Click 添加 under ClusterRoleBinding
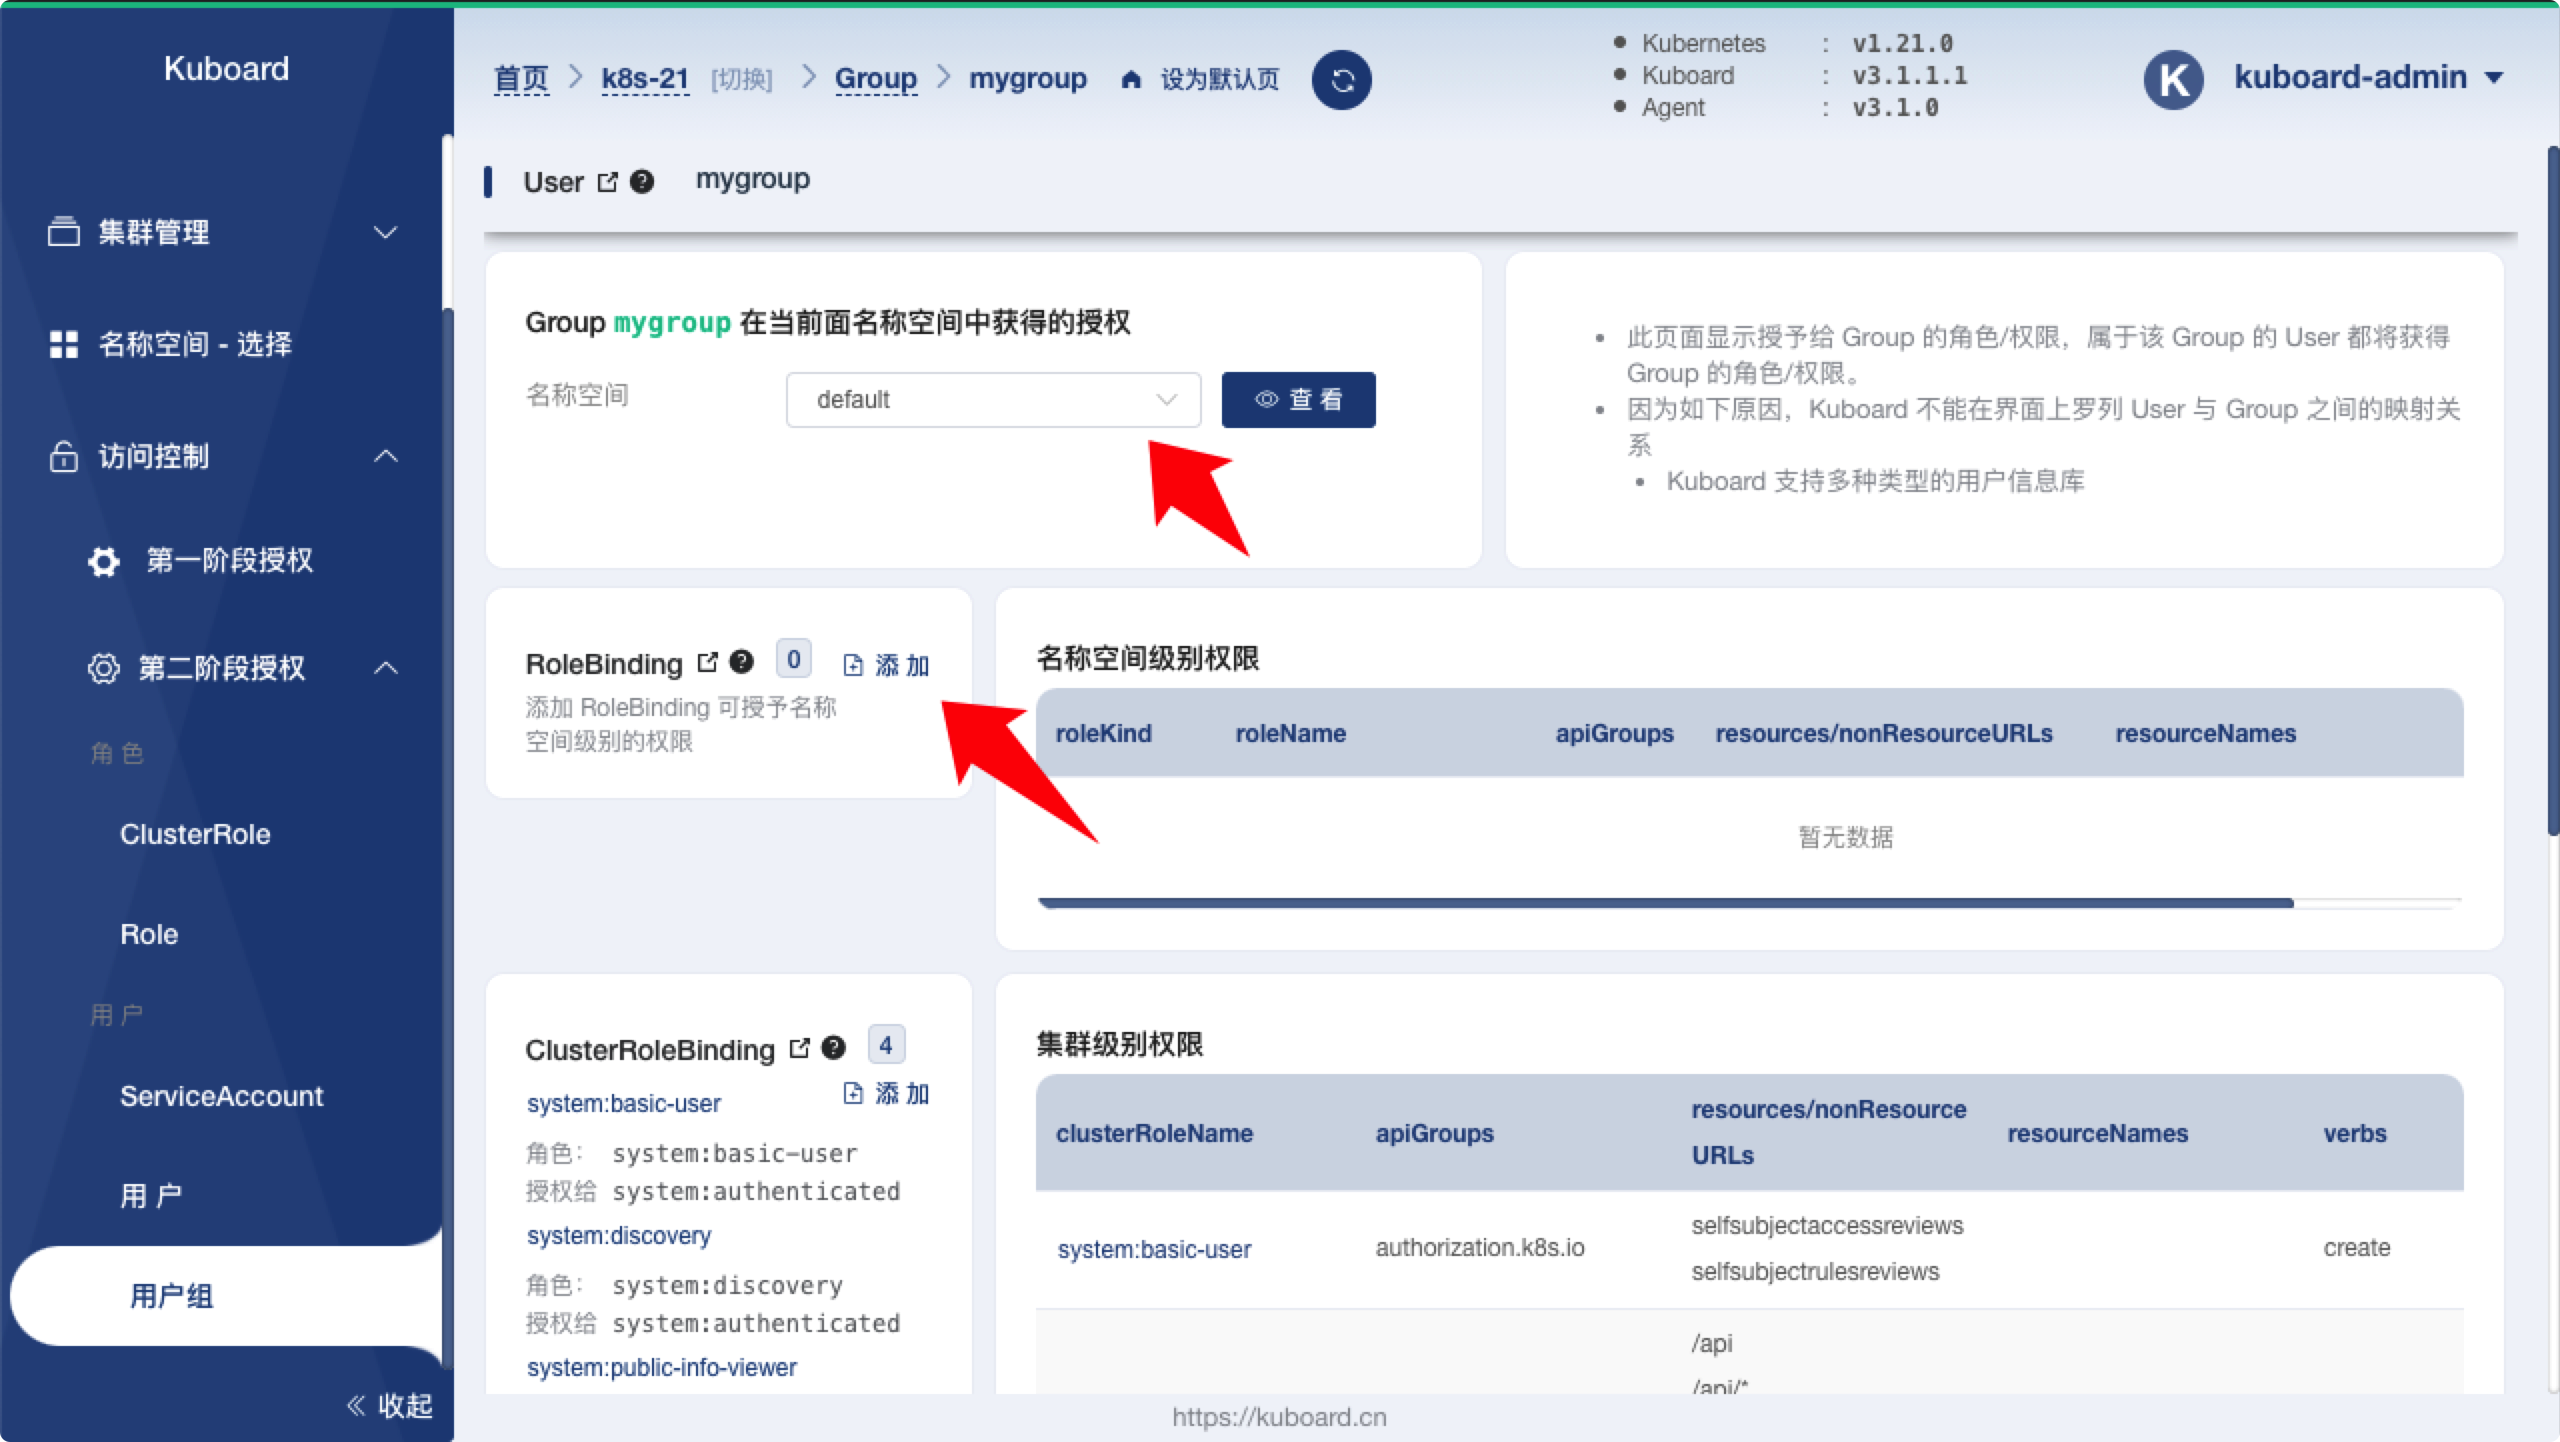This screenshot has width=2560, height=1442. coord(886,1094)
